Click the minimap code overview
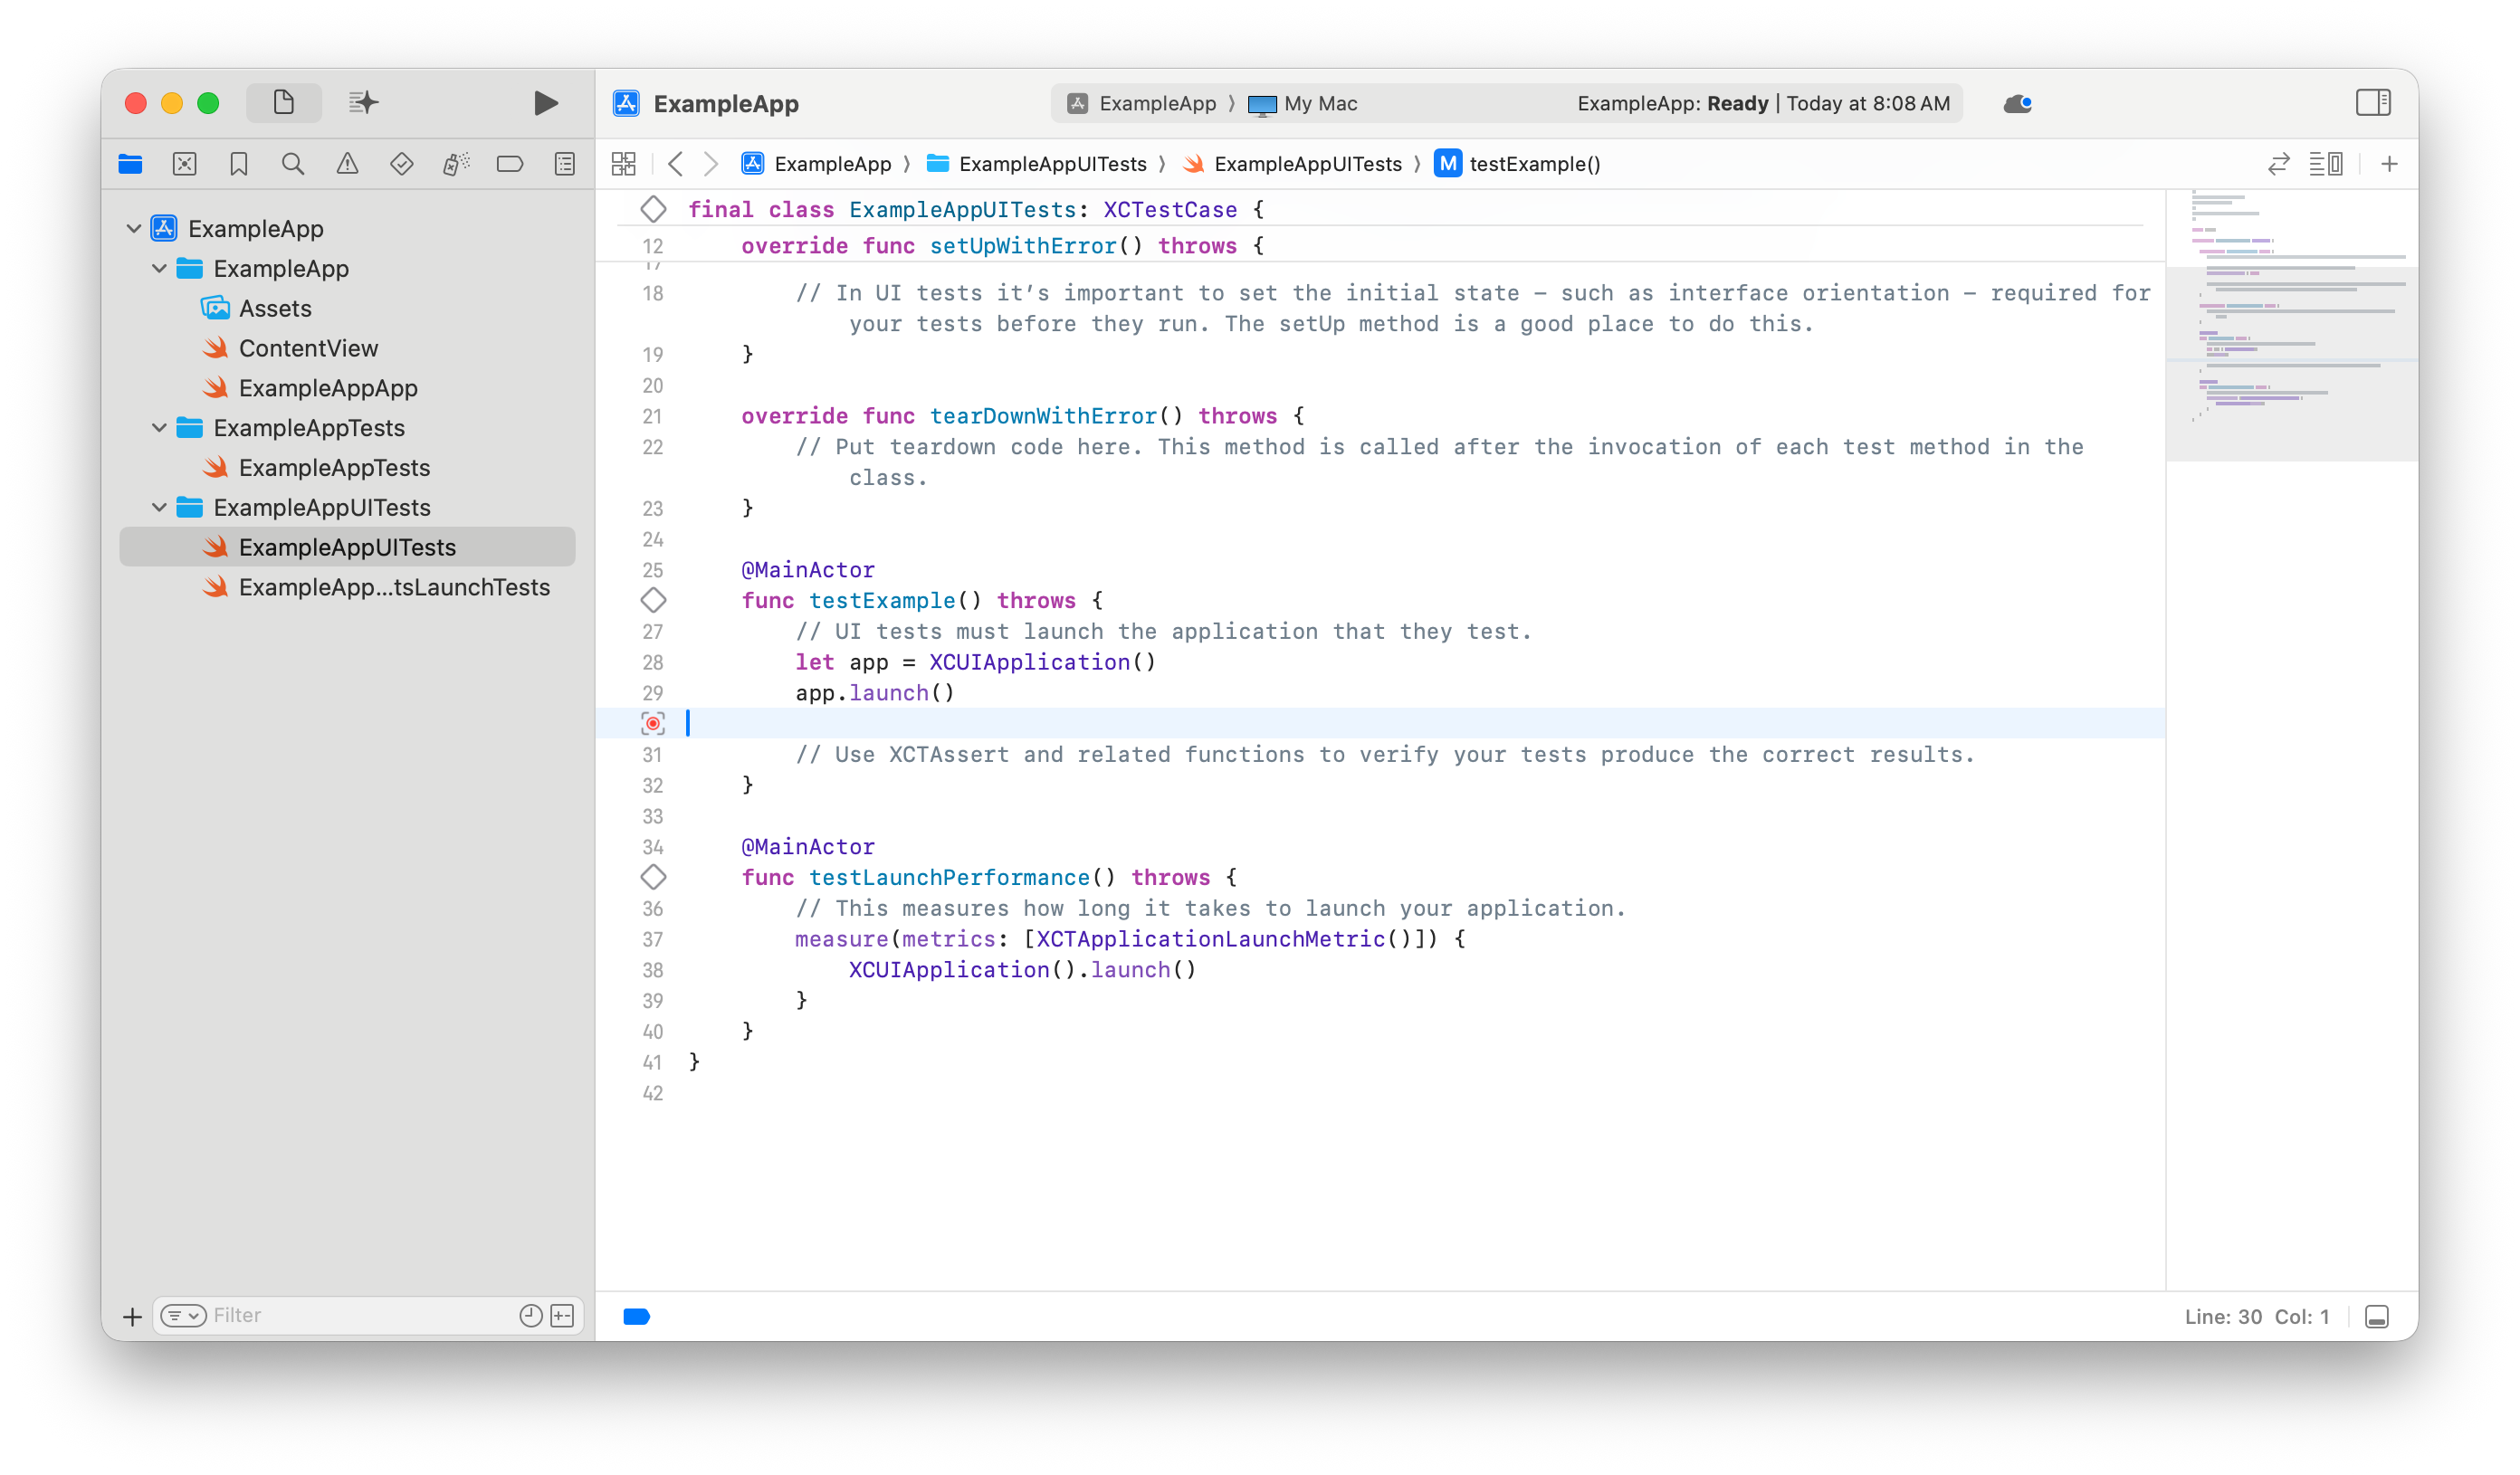This screenshot has width=2520, height=1475. [x=2292, y=325]
